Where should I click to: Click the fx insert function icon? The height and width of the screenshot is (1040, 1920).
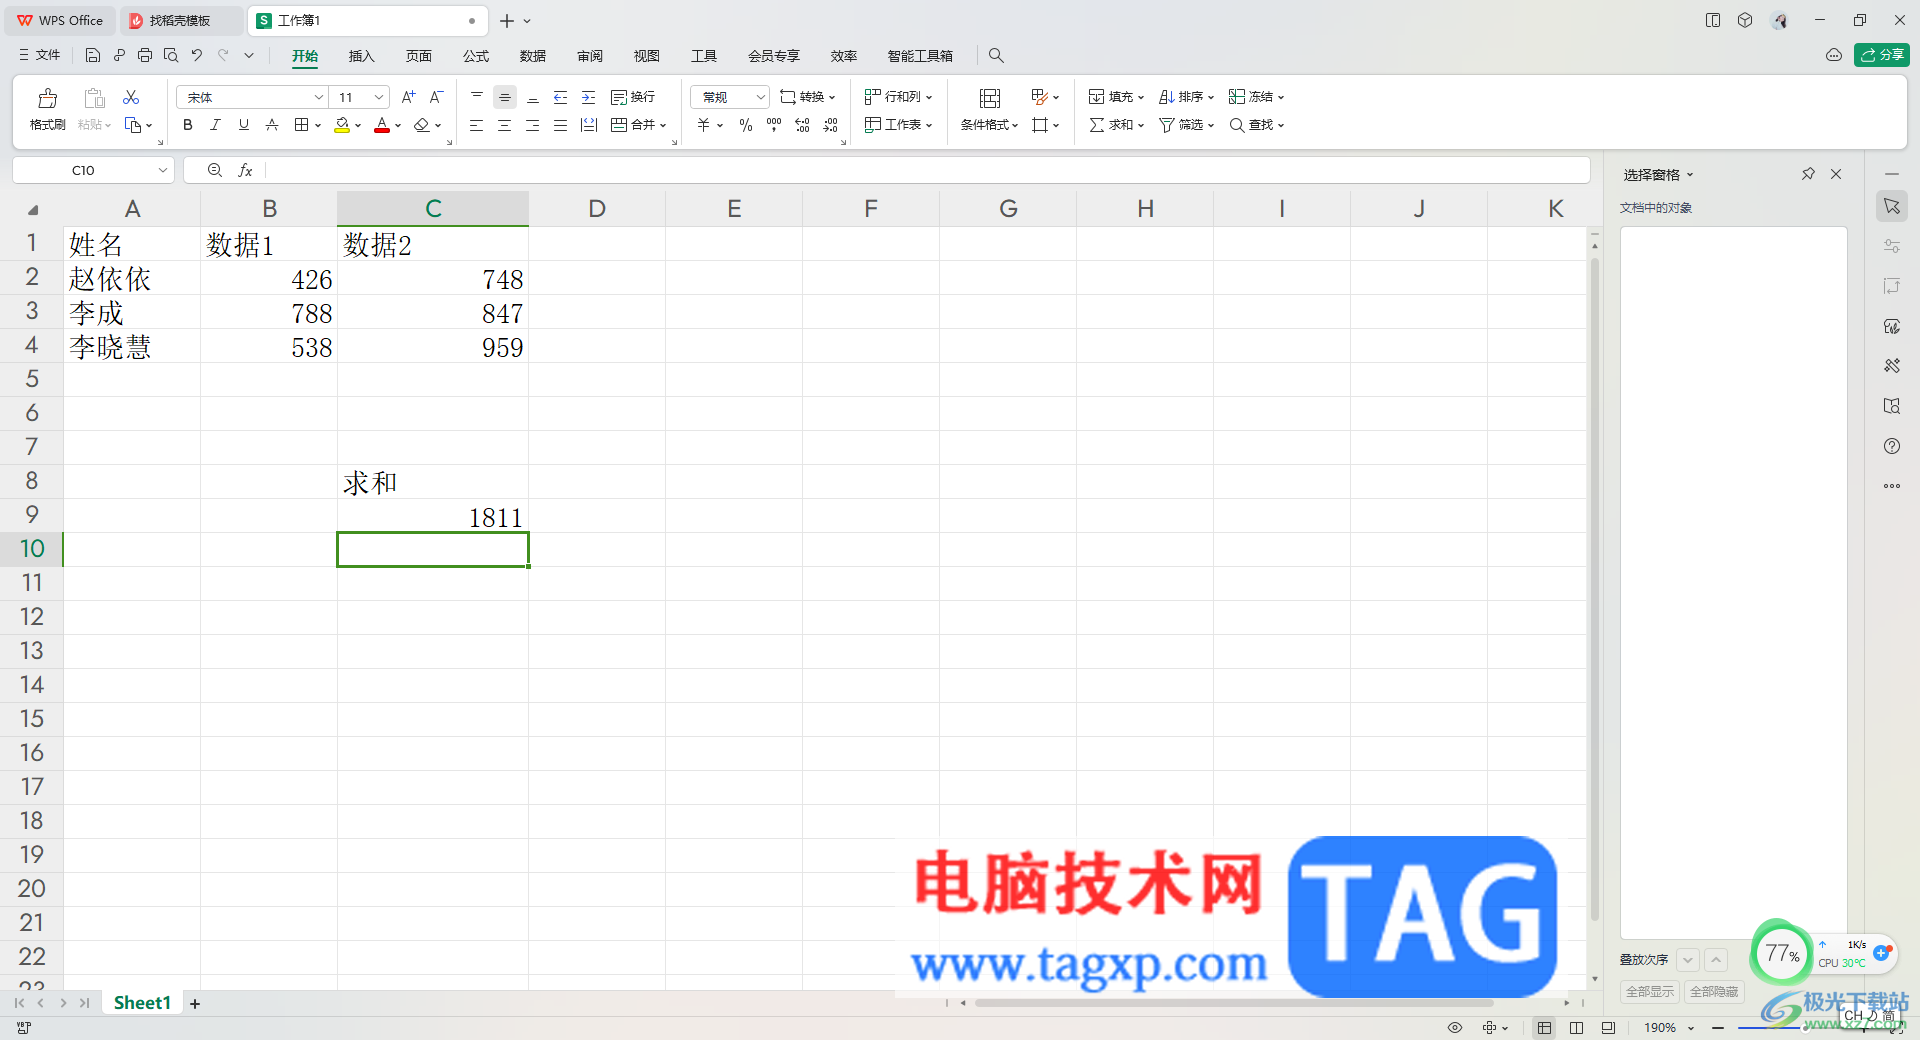(245, 171)
